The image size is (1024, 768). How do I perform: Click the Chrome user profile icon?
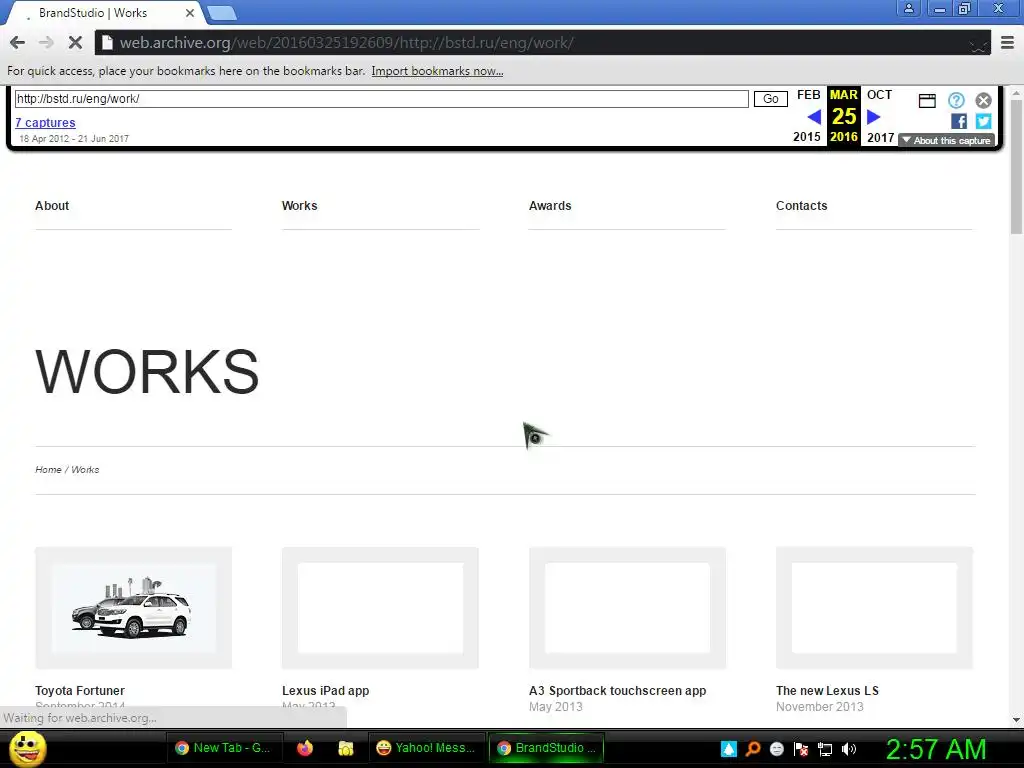click(x=908, y=8)
